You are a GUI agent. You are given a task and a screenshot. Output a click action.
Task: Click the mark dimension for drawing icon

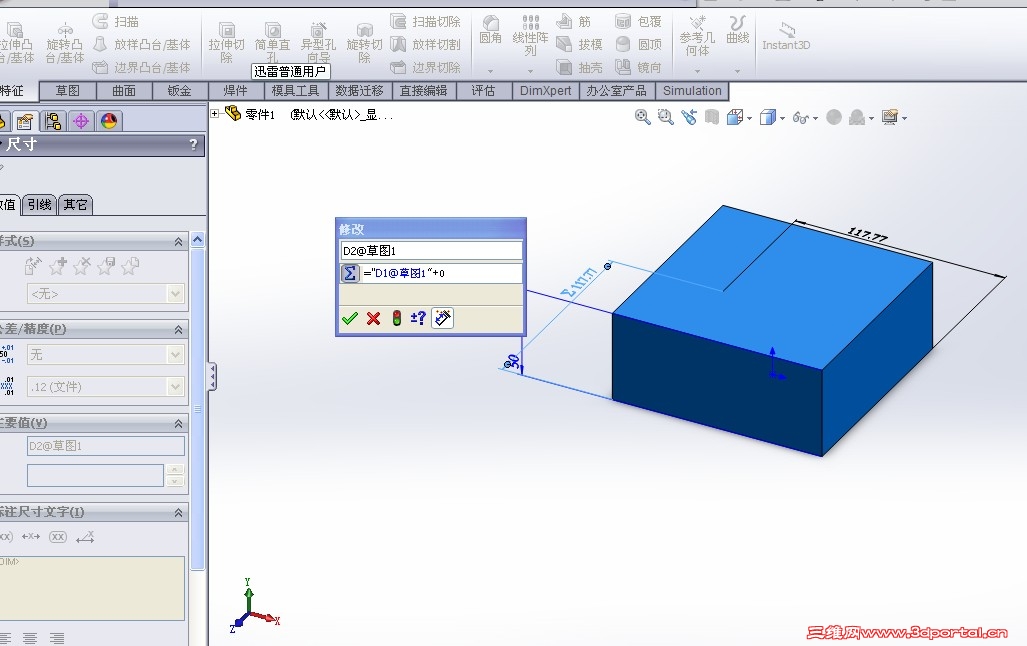point(443,318)
